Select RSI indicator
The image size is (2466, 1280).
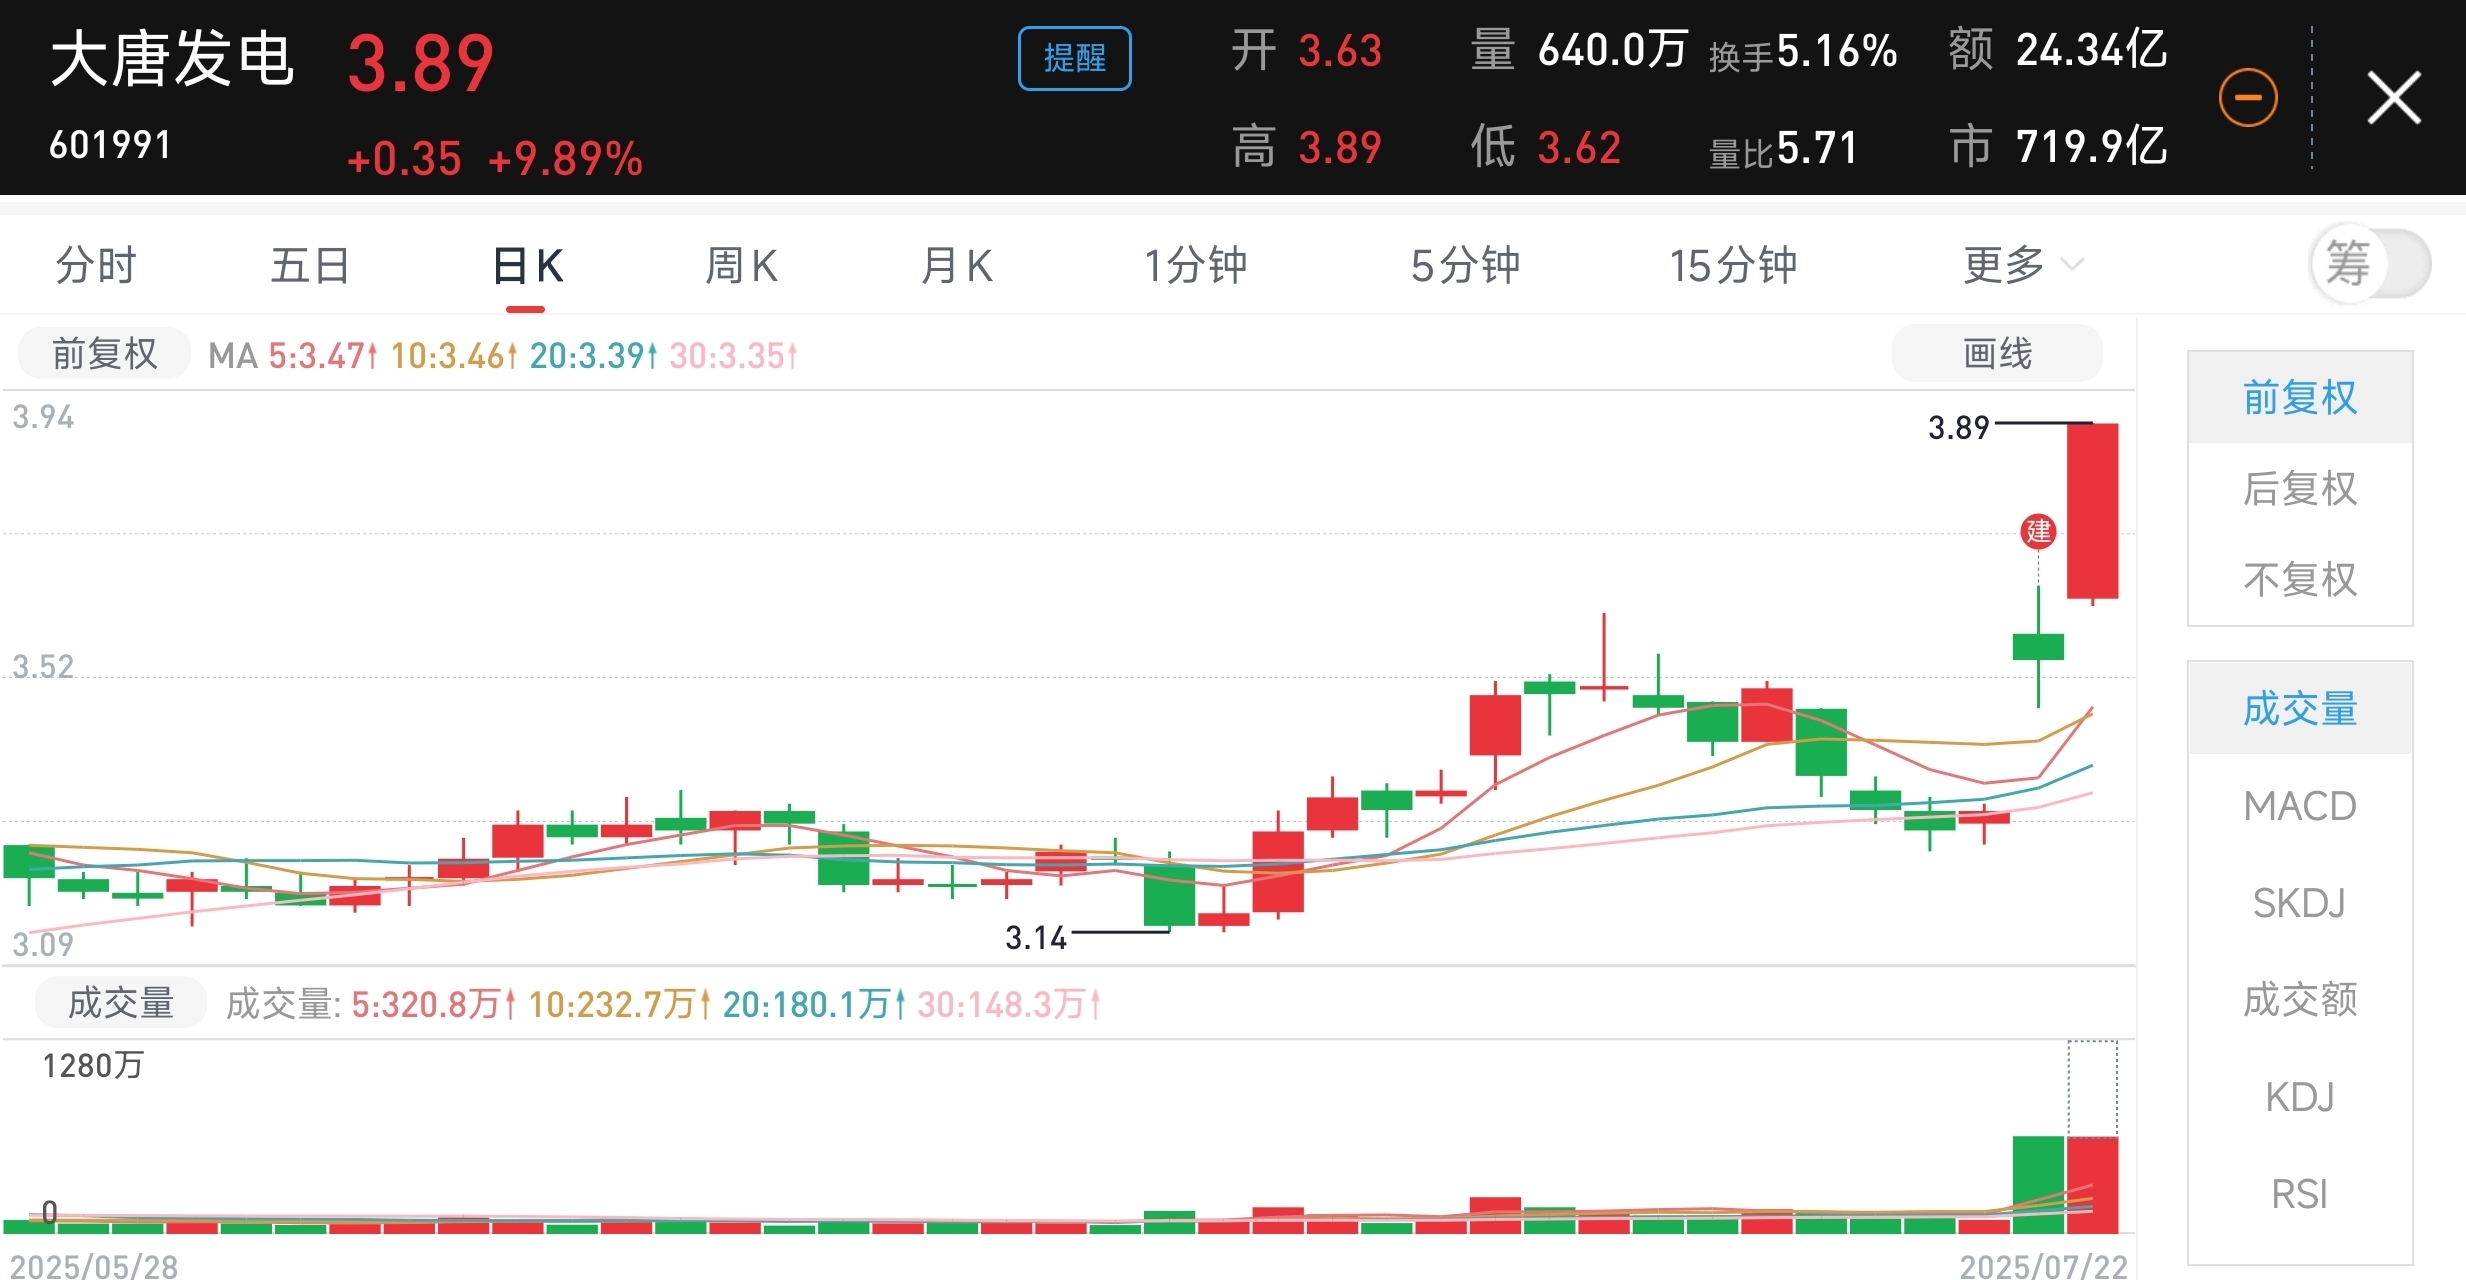click(x=2300, y=1194)
